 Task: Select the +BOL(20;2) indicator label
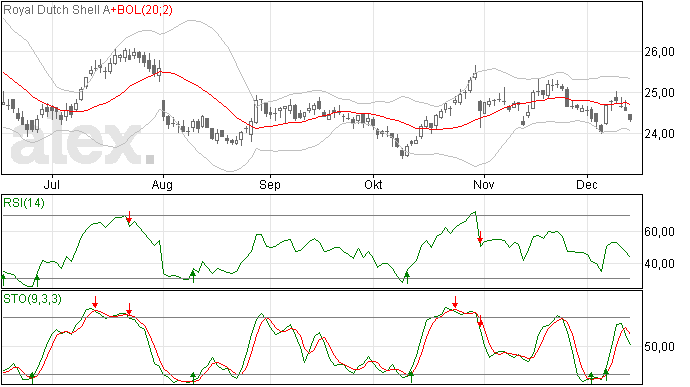(141, 10)
